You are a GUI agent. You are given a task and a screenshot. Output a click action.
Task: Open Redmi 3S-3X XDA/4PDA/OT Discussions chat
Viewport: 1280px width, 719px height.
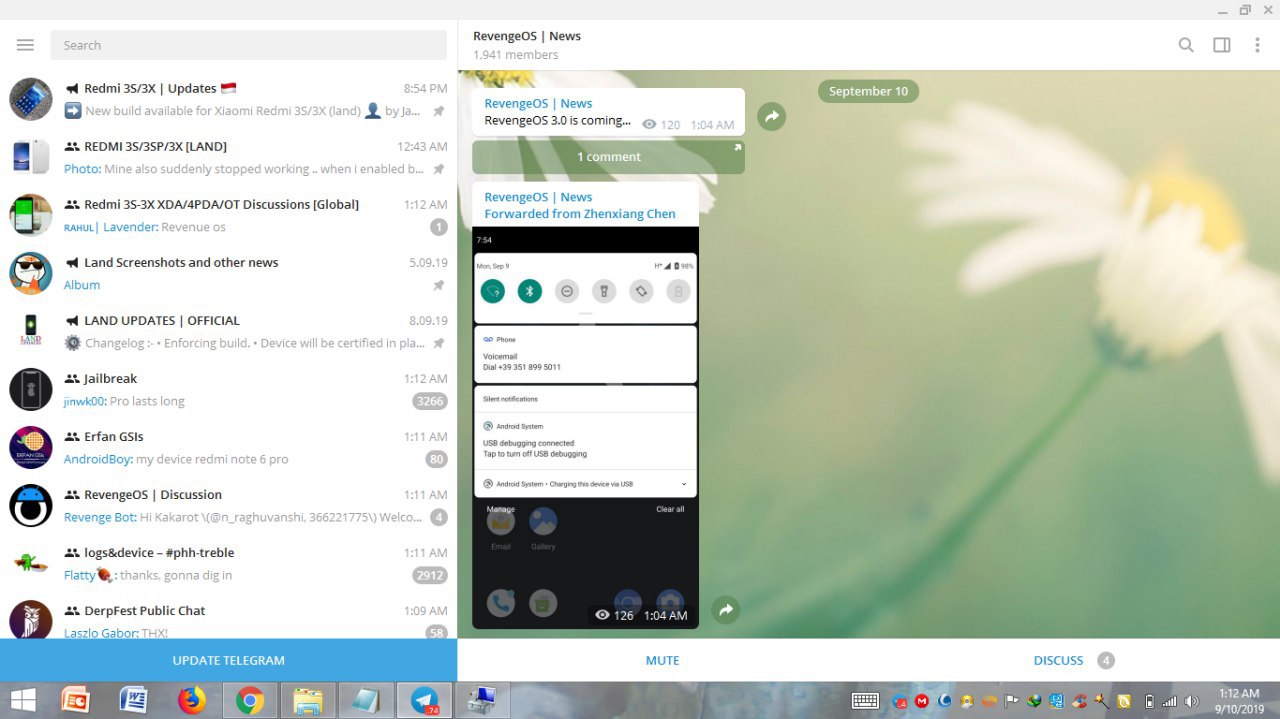228,215
